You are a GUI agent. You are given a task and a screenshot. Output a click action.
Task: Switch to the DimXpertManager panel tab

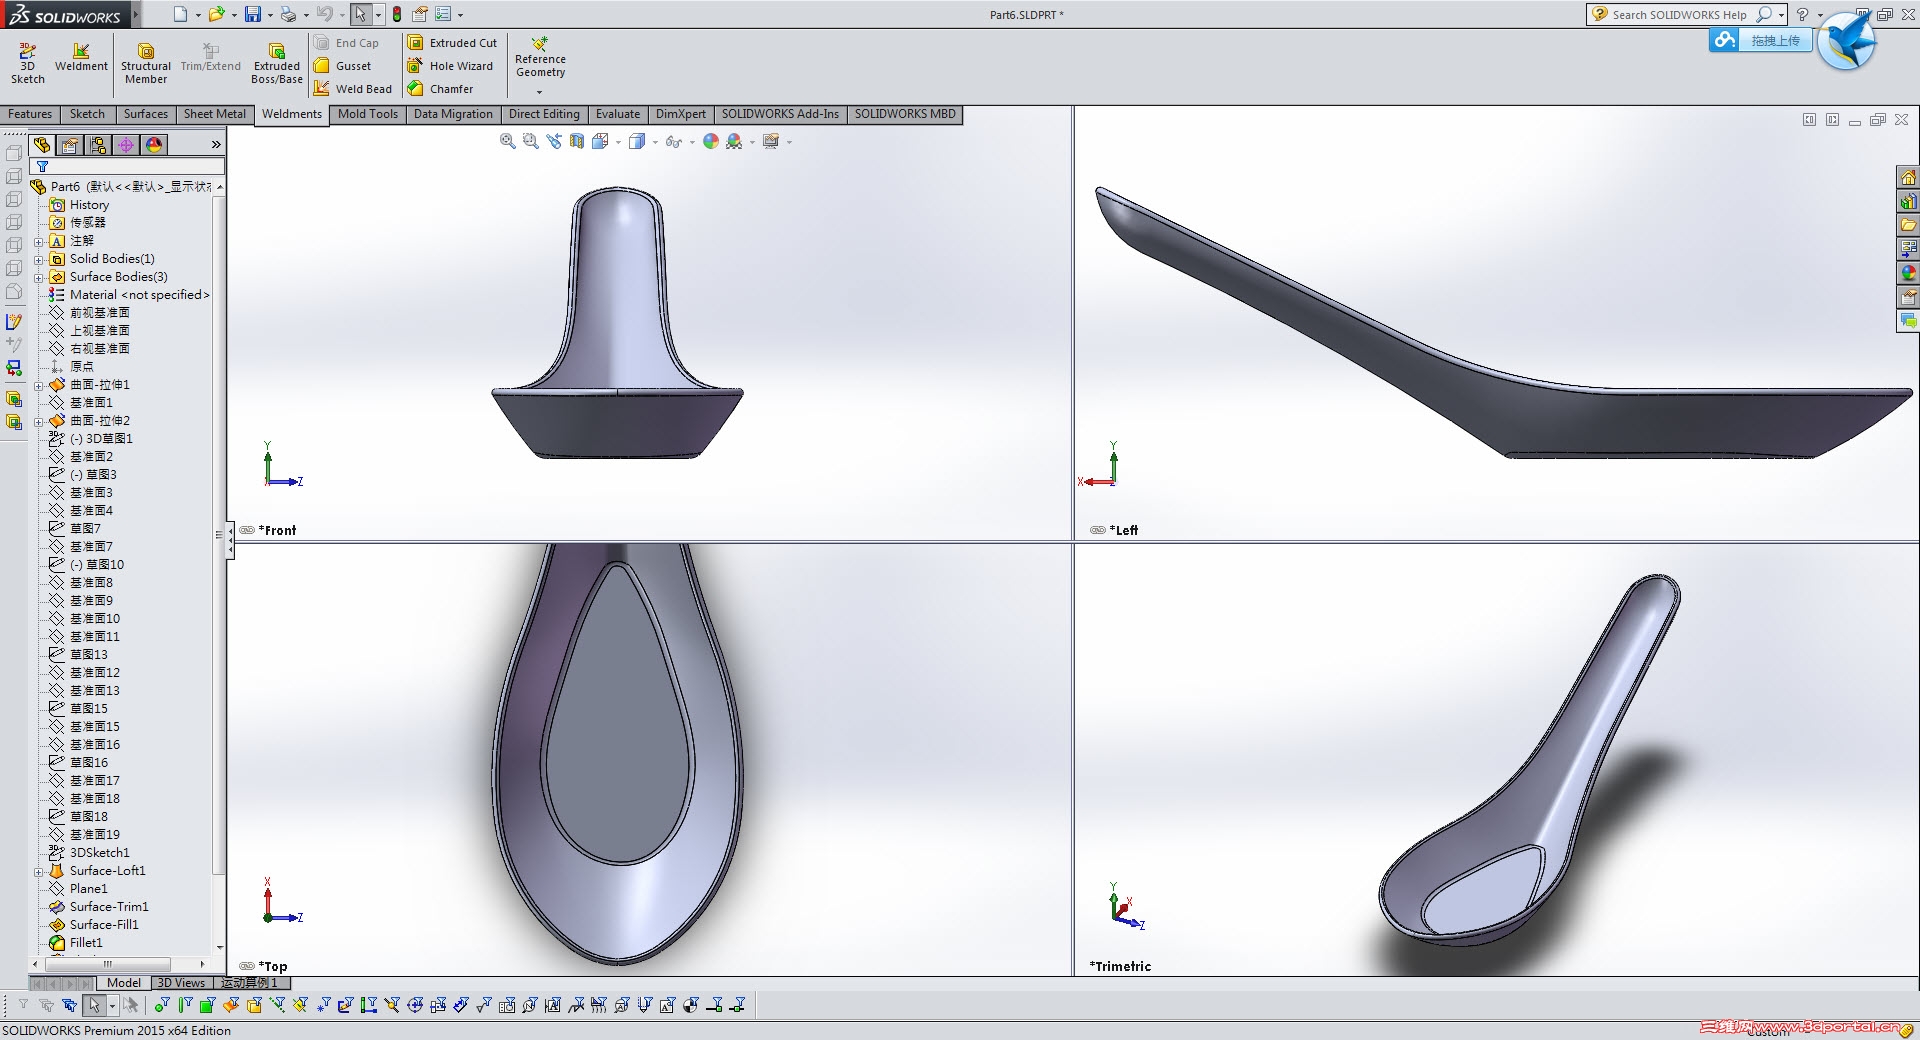coord(126,145)
